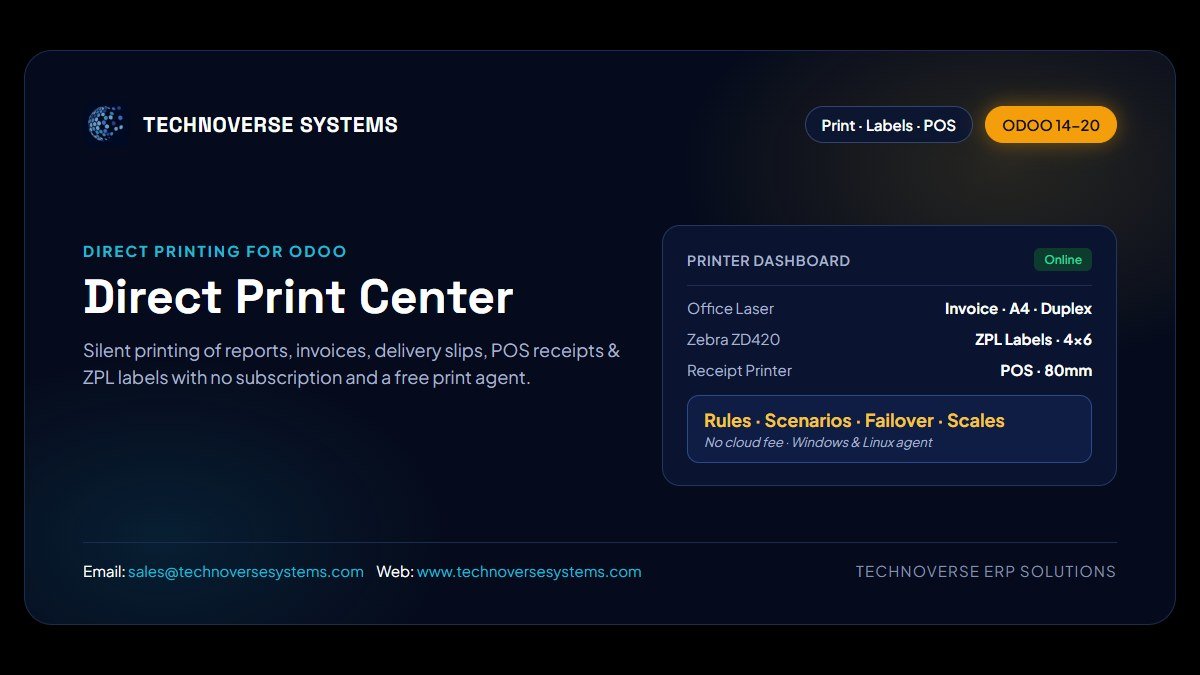Click the TECHNOVERSE SYSTEMS brand name
This screenshot has width=1200, height=675.
[x=270, y=125]
